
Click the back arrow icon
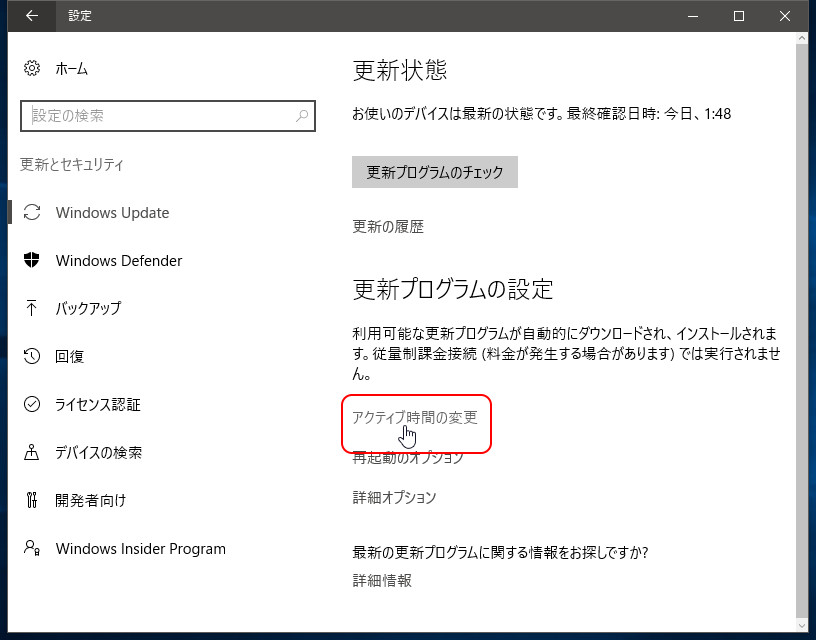tap(30, 16)
